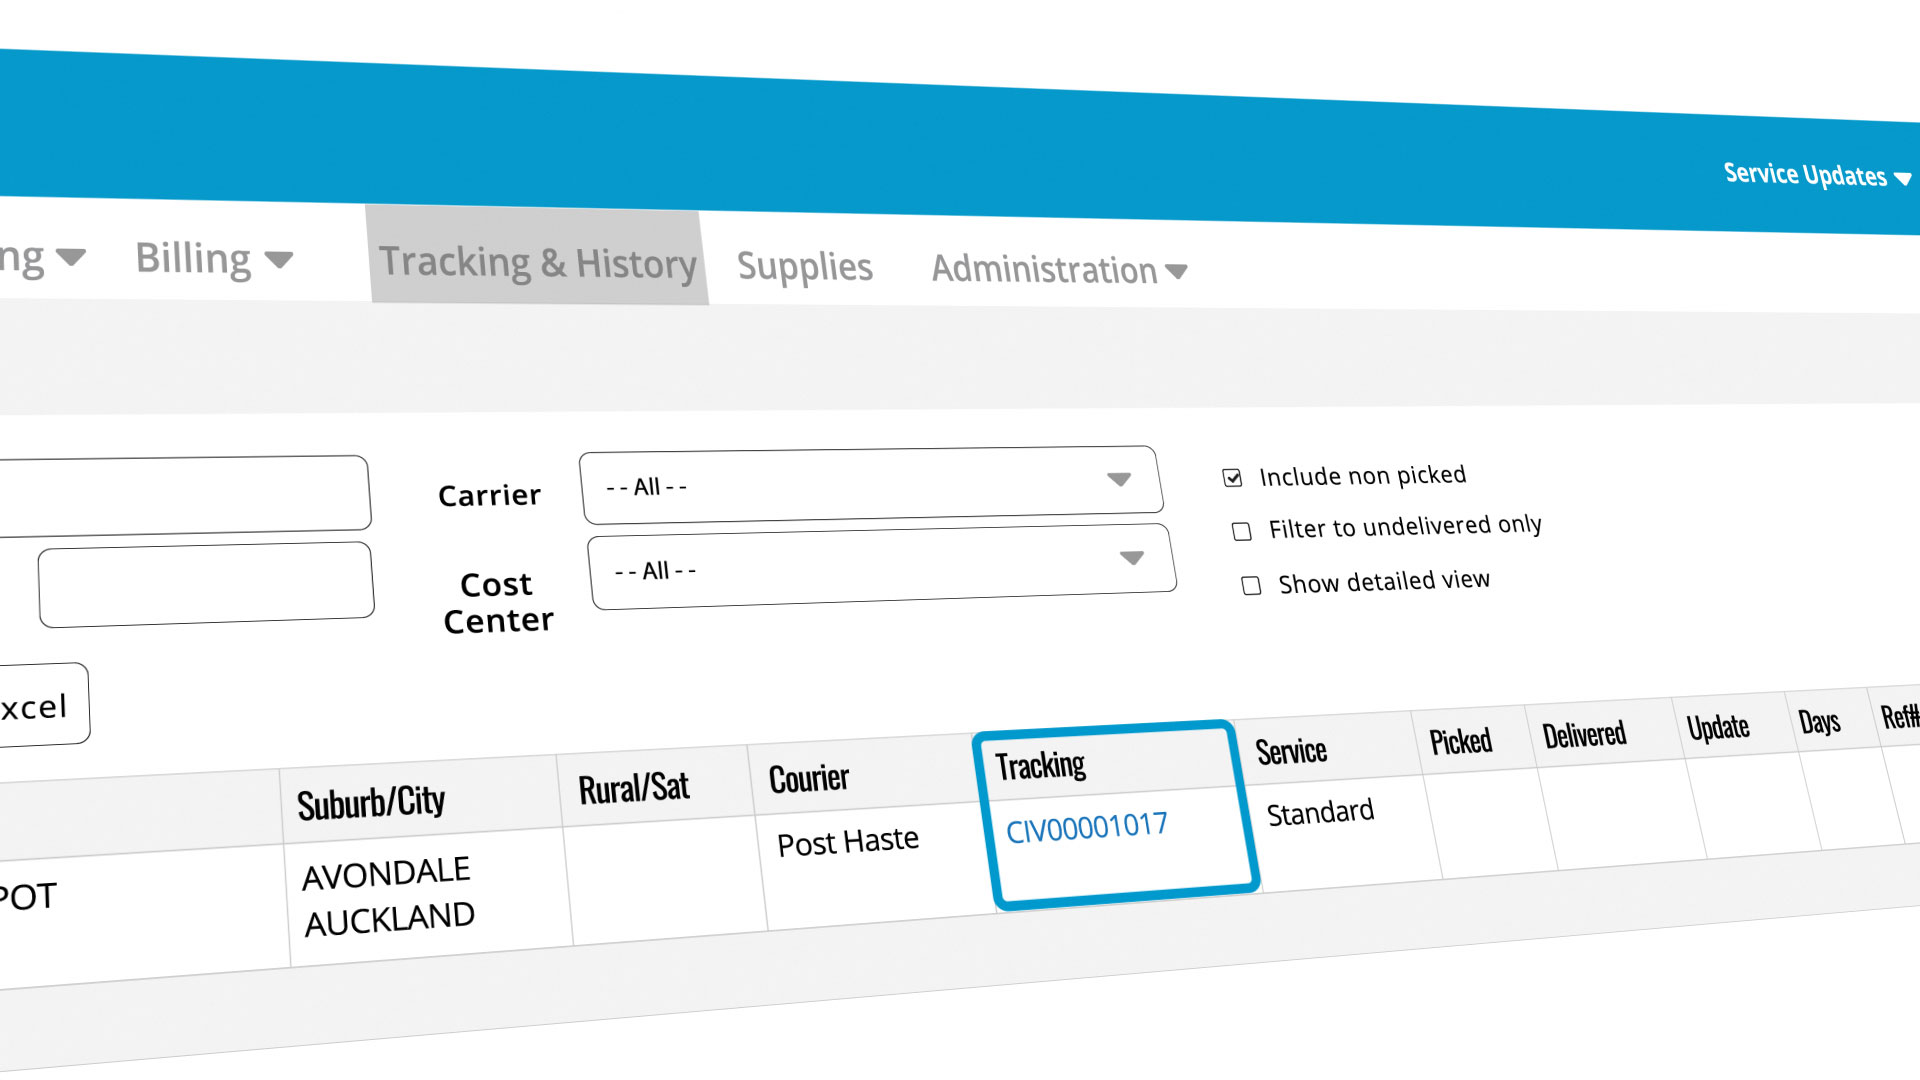Open tracking number CIV00001017 link
The height and width of the screenshot is (1080, 1920).
tap(1087, 827)
